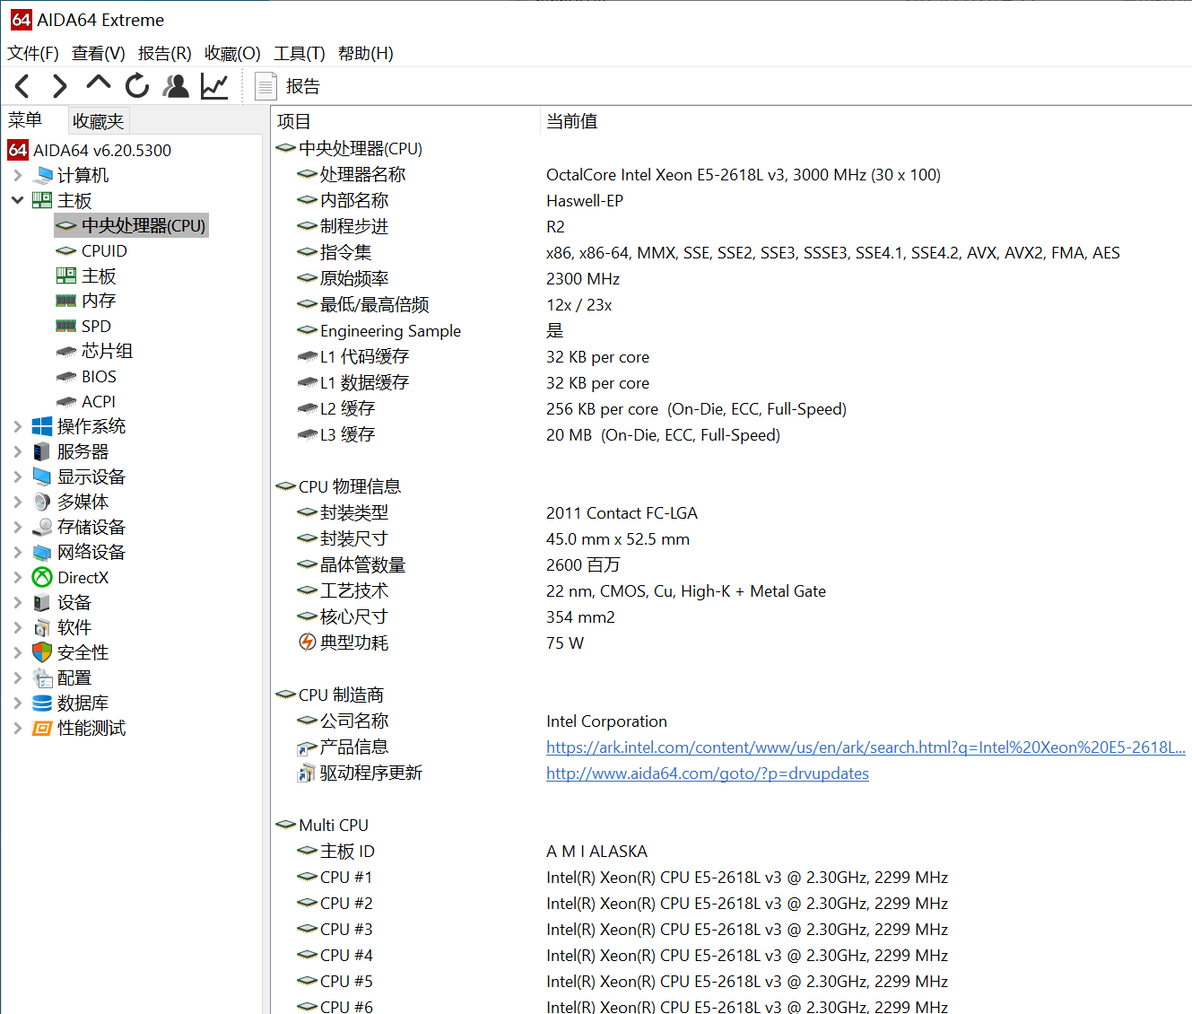The image size is (1192, 1014).
Task: Click the network icon beside 网络设备
Action: coord(43,553)
